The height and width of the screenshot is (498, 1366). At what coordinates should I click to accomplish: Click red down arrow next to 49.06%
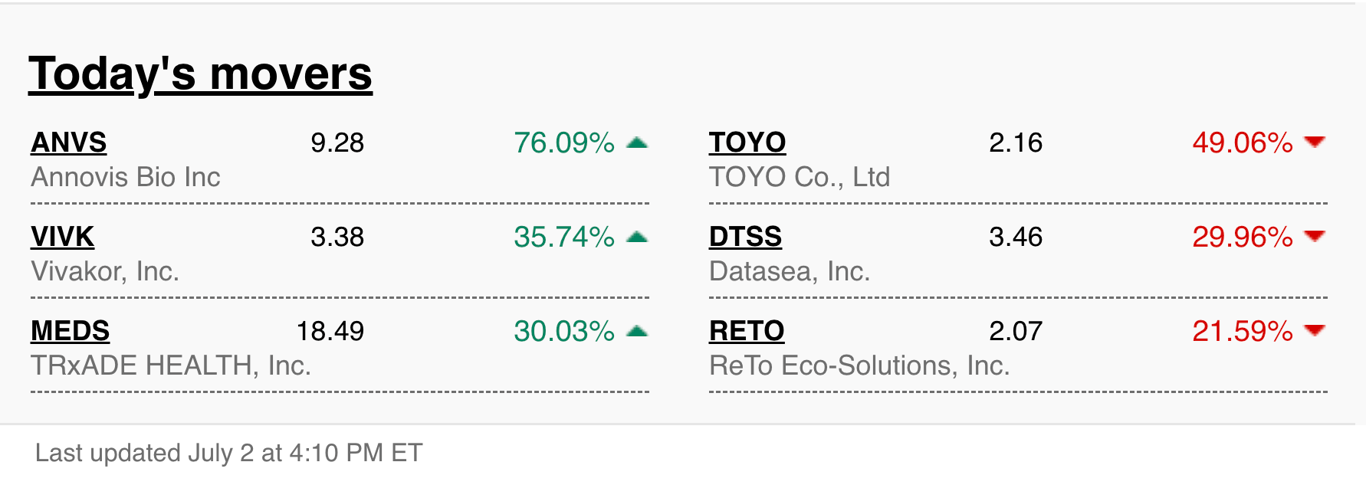1315,143
